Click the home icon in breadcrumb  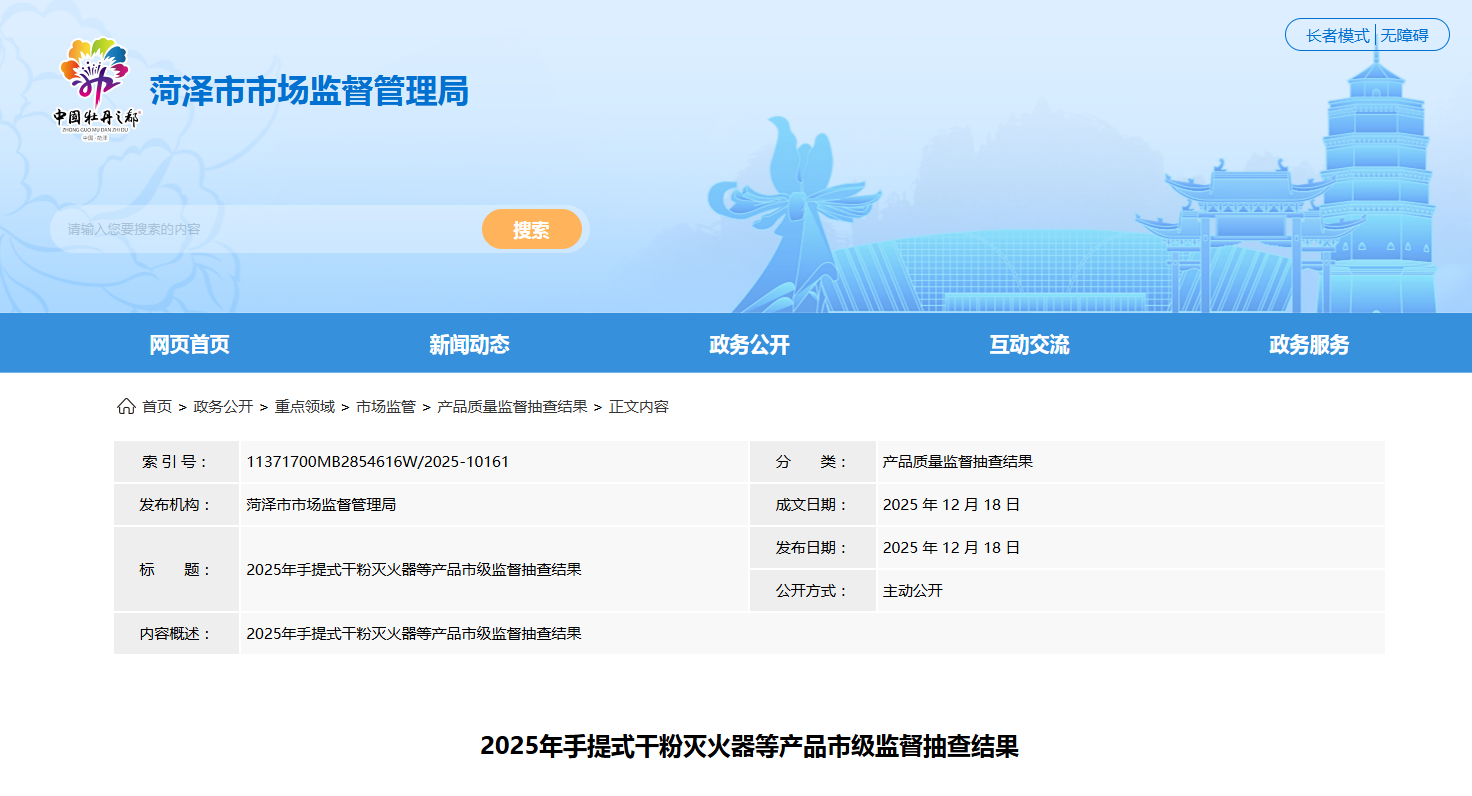[126, 406]
